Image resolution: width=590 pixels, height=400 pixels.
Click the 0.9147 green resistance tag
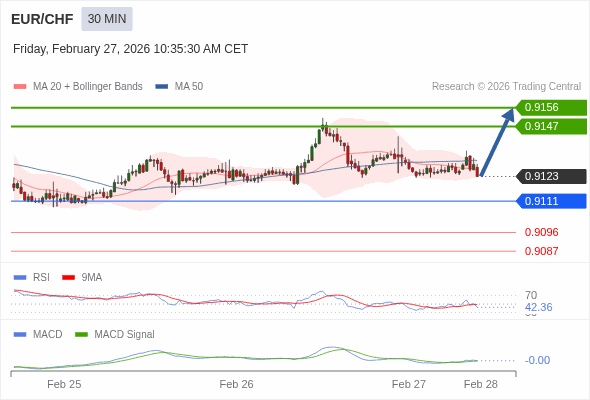pos(551,126)
